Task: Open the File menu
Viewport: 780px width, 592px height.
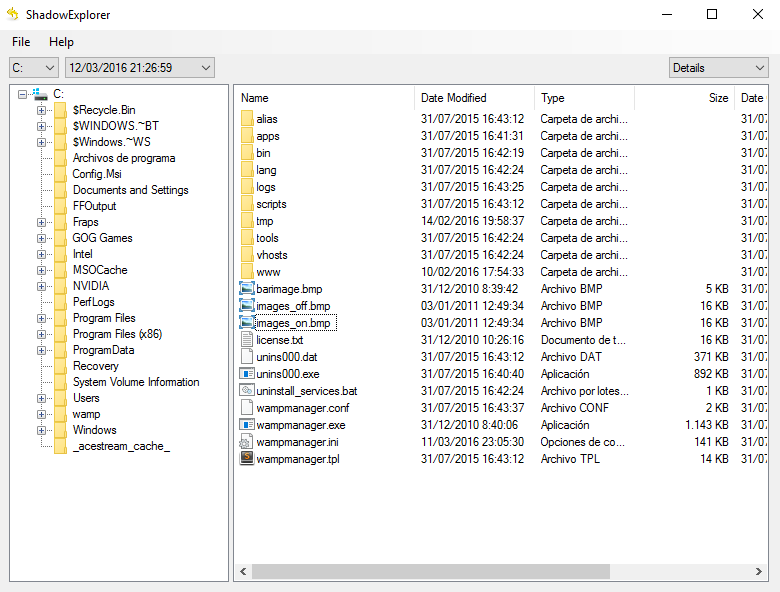Action: coord(21,42)
